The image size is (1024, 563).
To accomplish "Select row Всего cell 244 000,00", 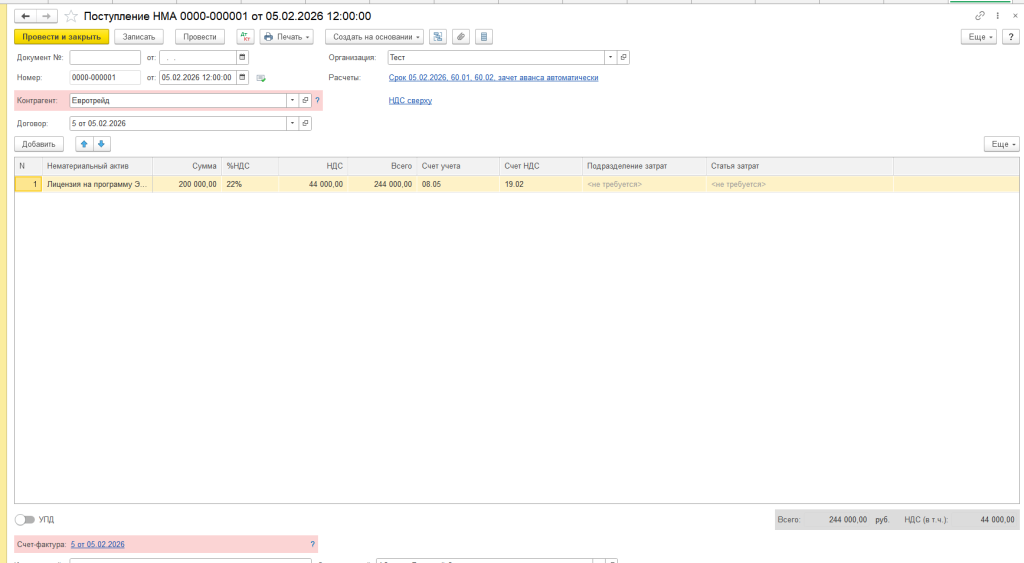I will tap(382, 184).
